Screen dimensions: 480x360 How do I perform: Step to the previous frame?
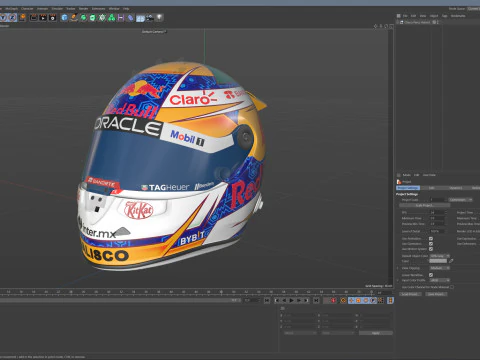[x=284, y=300]
